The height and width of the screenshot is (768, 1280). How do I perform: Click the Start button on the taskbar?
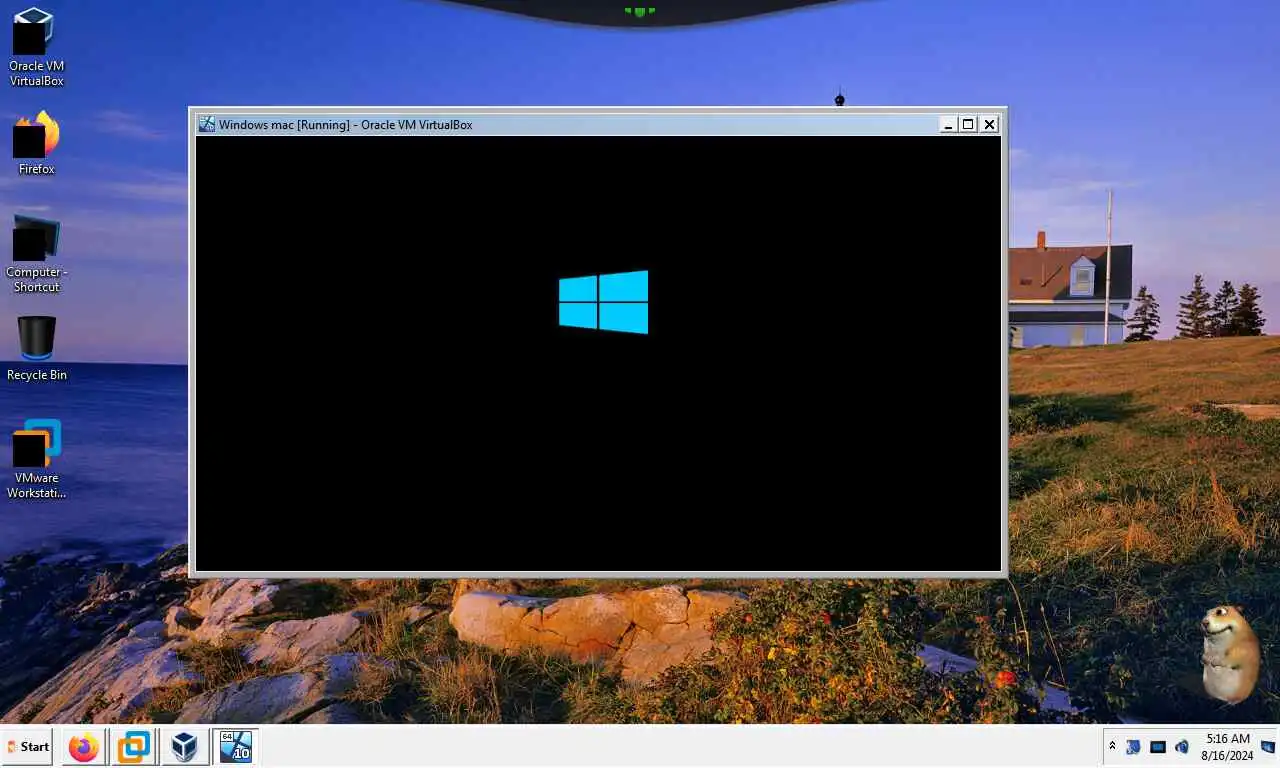tap(27, 747)
